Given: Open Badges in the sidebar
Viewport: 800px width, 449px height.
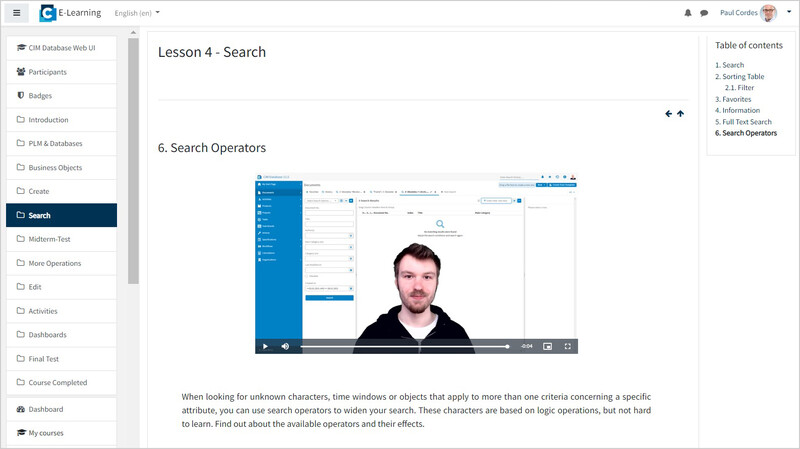Looking at the screenshot, I should click(x=62, y=96).
